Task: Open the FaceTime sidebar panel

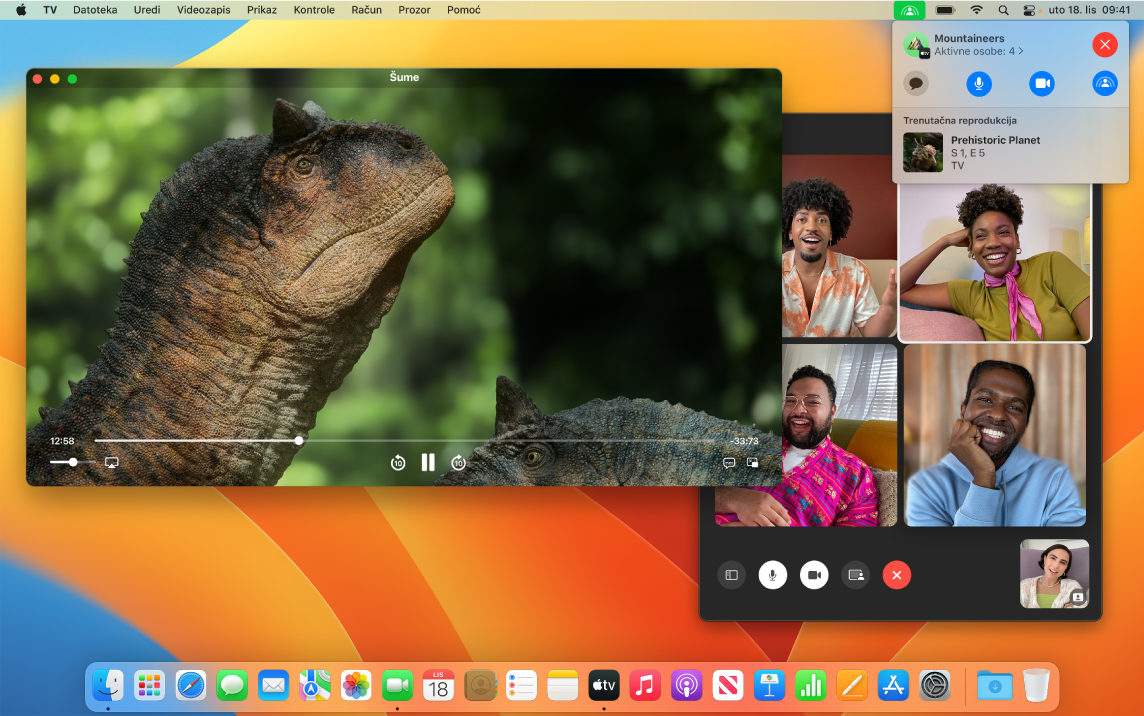Action: (x=731, y=574)
